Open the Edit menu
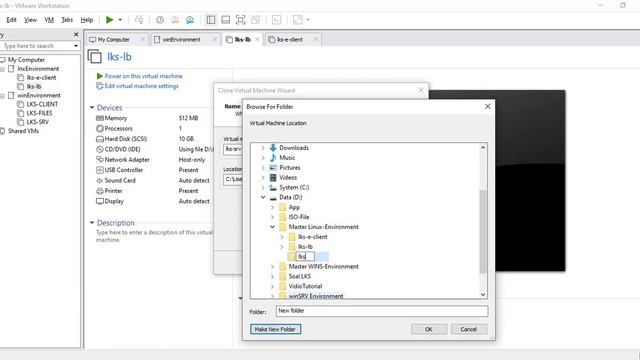 pos(11,20)
